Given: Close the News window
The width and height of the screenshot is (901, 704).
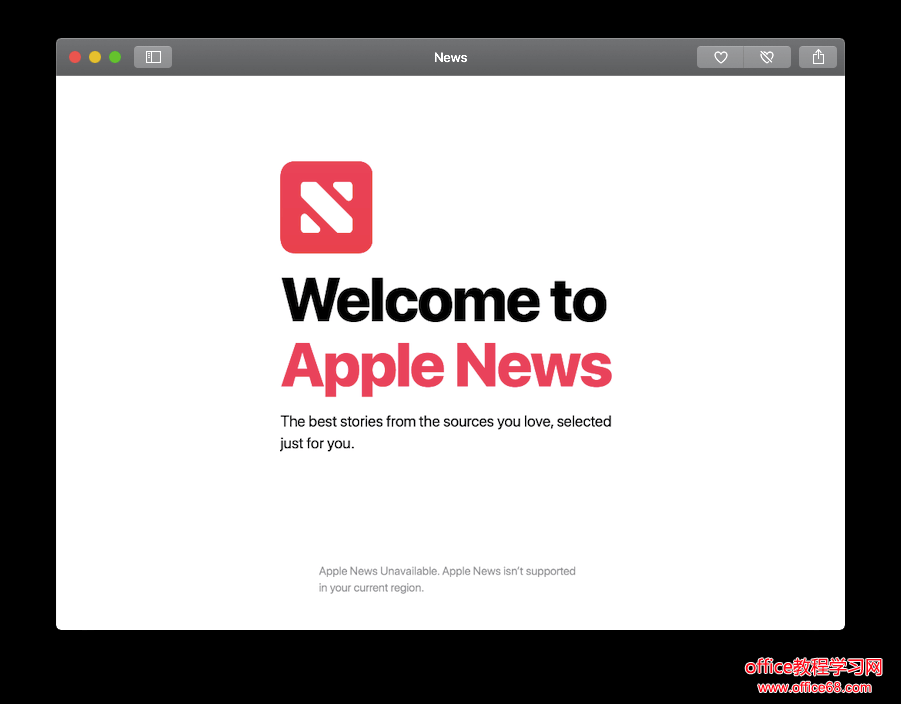Looking at the screenshot, I should tap(75, 57).
